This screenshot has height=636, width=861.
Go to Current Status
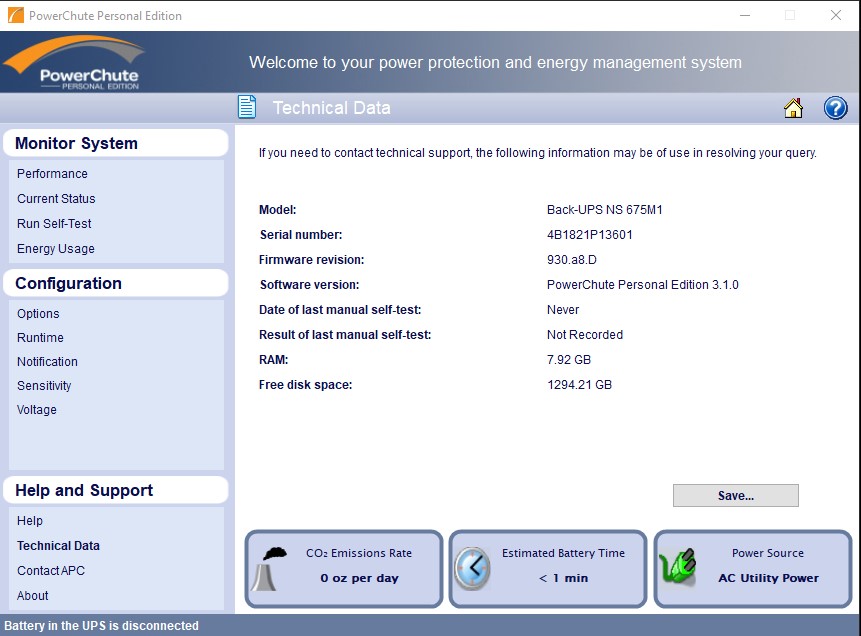(x=56, y=198)
